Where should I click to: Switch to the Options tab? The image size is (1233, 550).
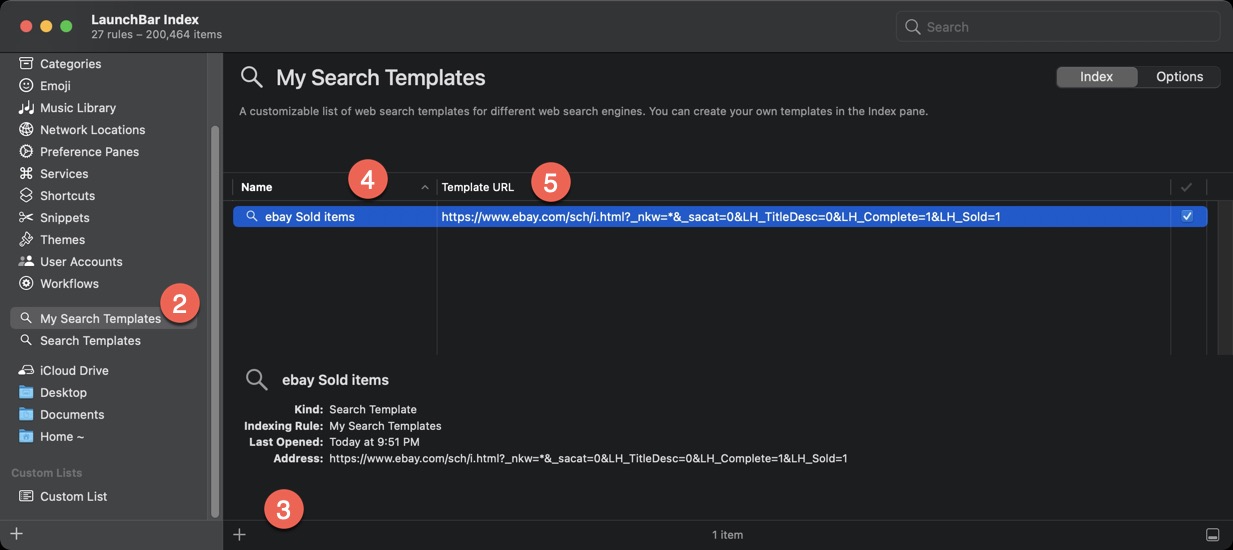(1179, 77)
